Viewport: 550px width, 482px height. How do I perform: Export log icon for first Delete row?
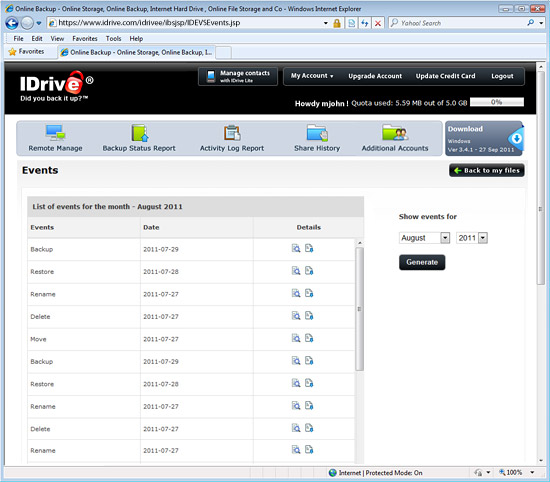coord(309,316)
